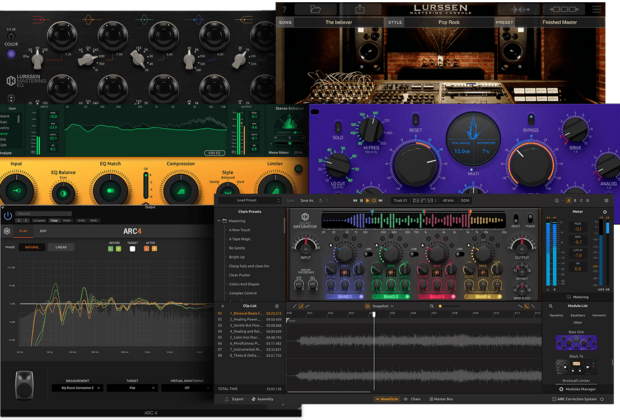The width and height of the screenshot is (620, 420).
Task: Open the STYLE Pop Rock selector
Action: [449, 22]
